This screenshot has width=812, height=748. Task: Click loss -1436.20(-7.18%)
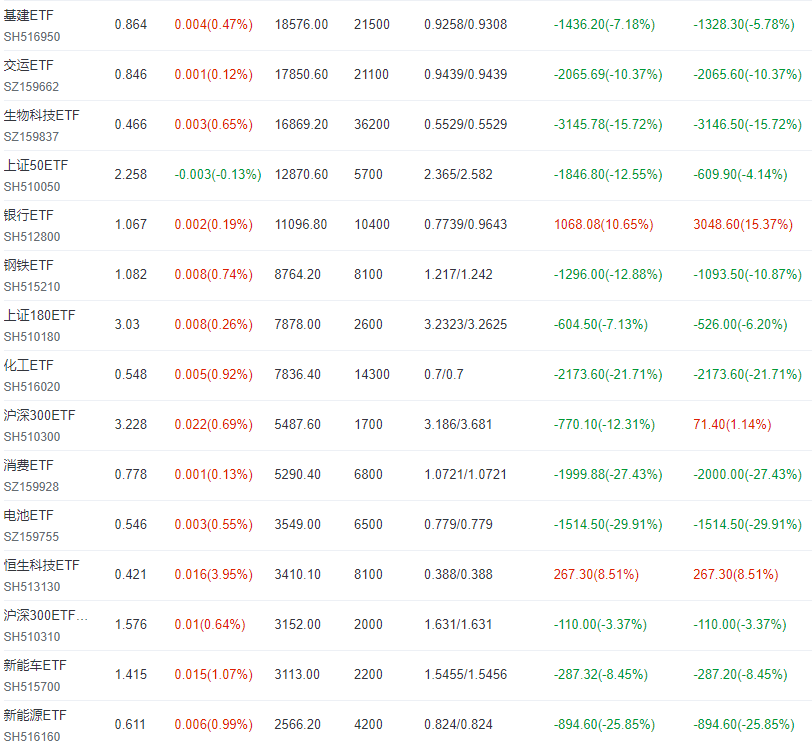click(x=604, y=24)
